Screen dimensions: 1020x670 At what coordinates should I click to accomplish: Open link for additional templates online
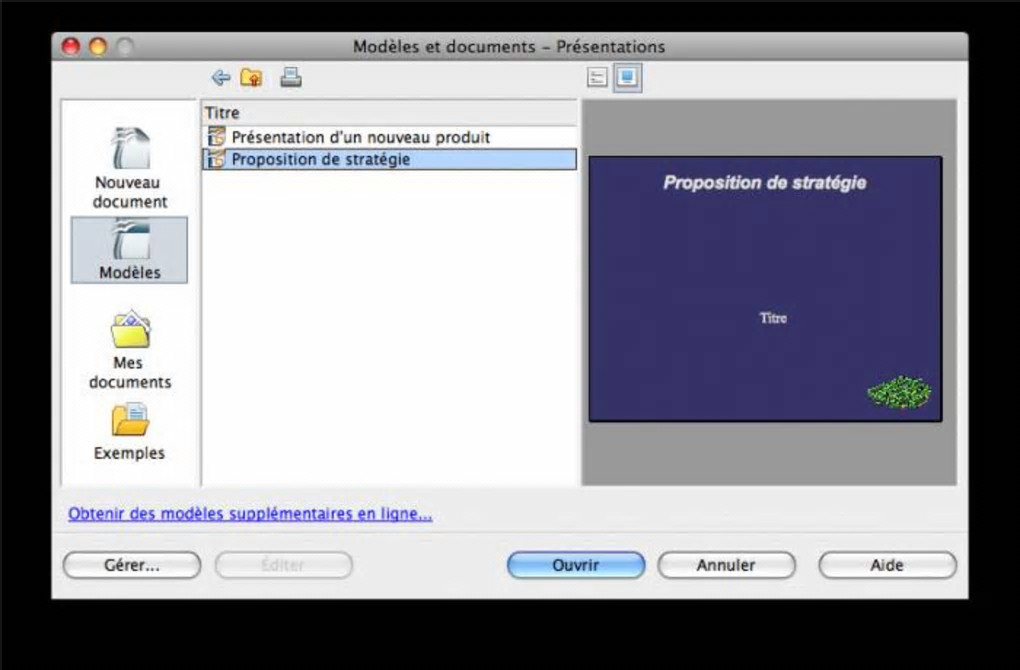coord(250,514)
